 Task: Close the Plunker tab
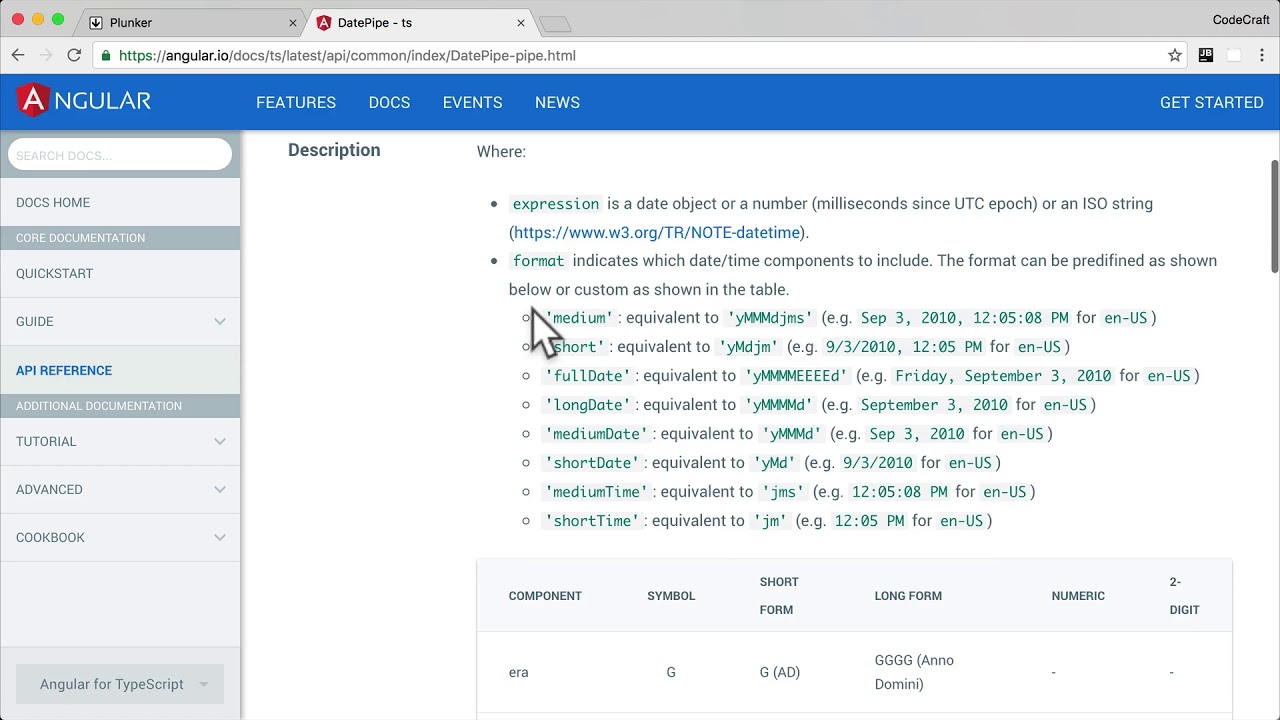point(293,22)
